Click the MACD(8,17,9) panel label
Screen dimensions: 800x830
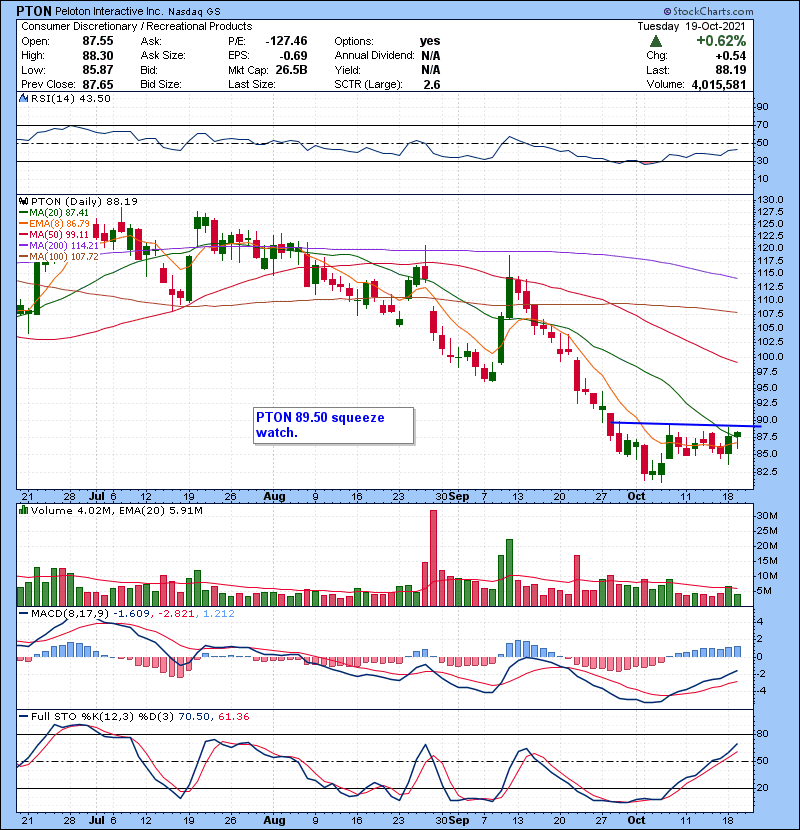tap(70, 614)
